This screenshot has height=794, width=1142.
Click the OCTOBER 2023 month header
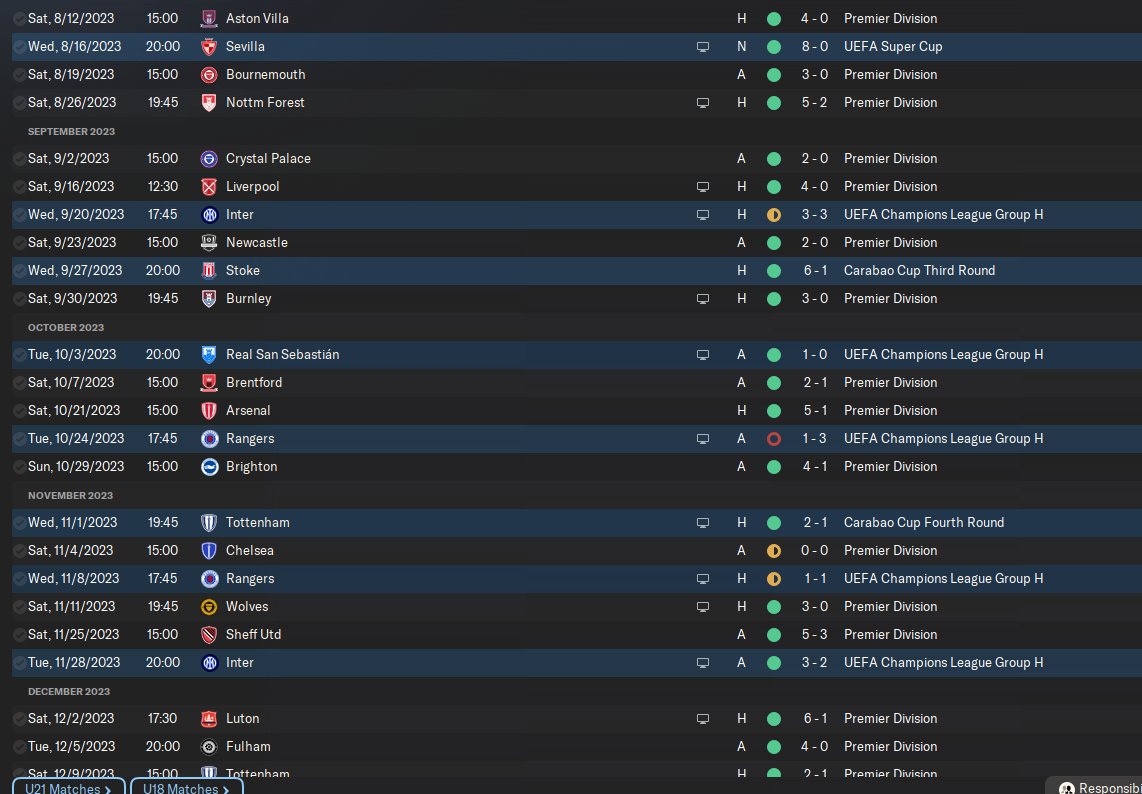66,327
